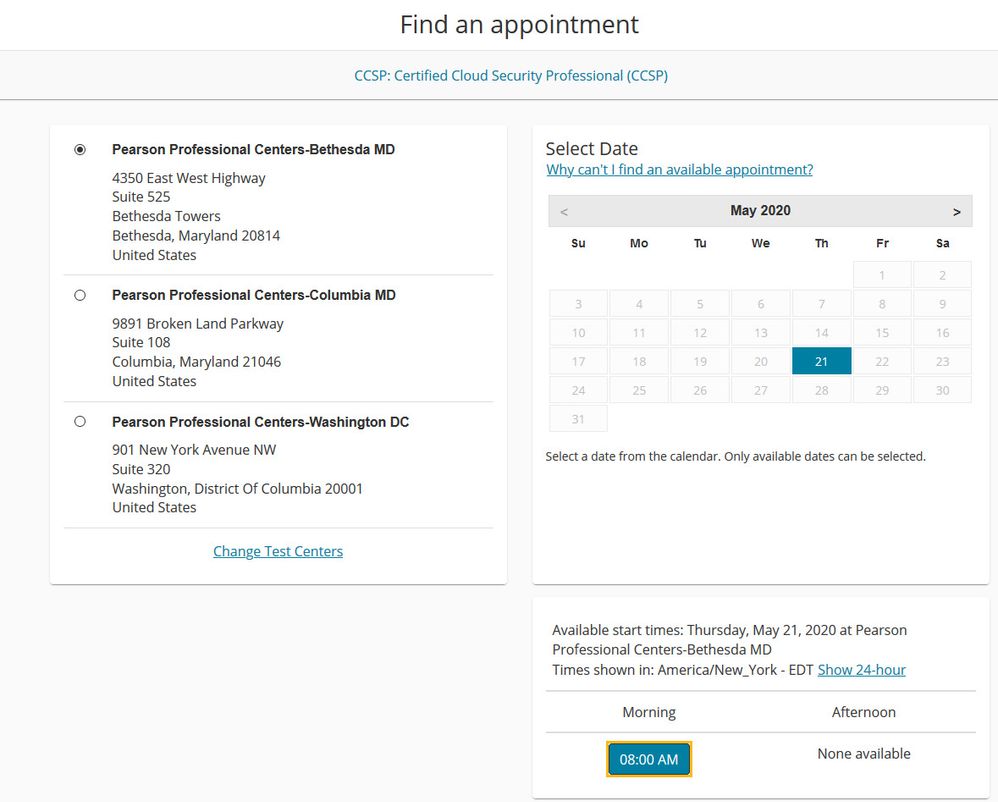Click May 28 in the calendar

click(x=821, y=390)
